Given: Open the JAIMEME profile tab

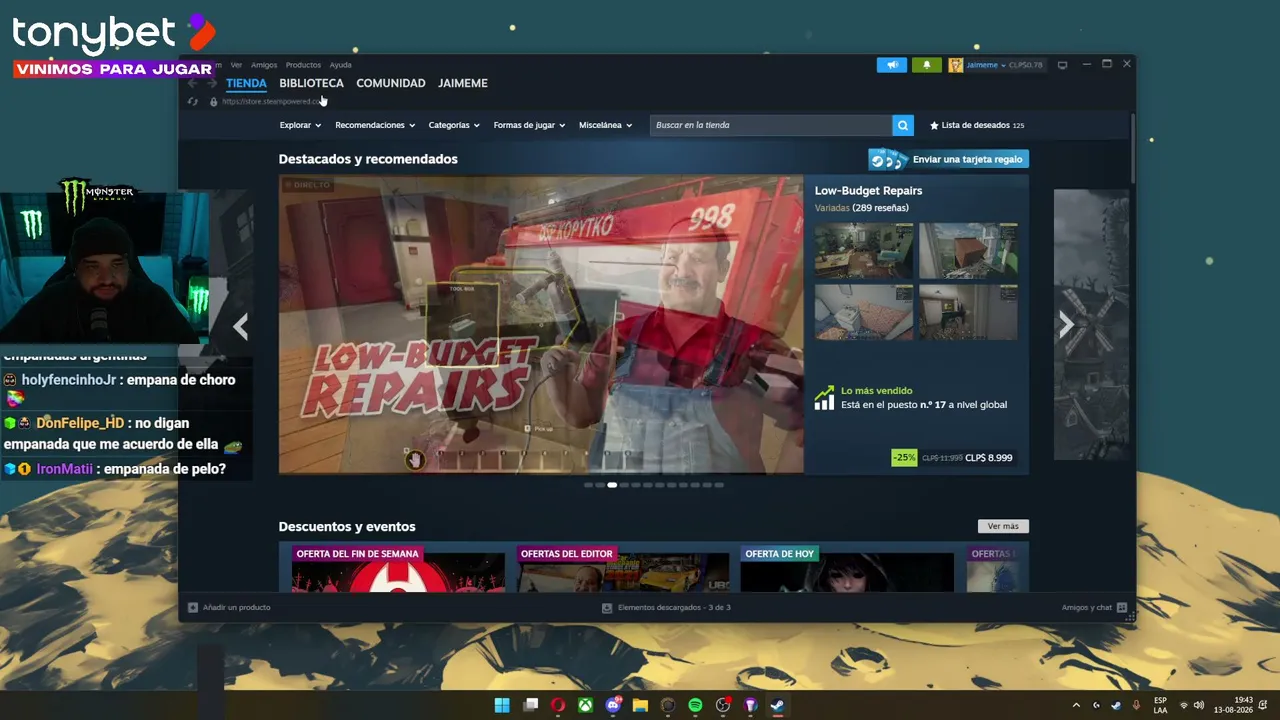Looking at the screenshot, I should tap(463, 83).
